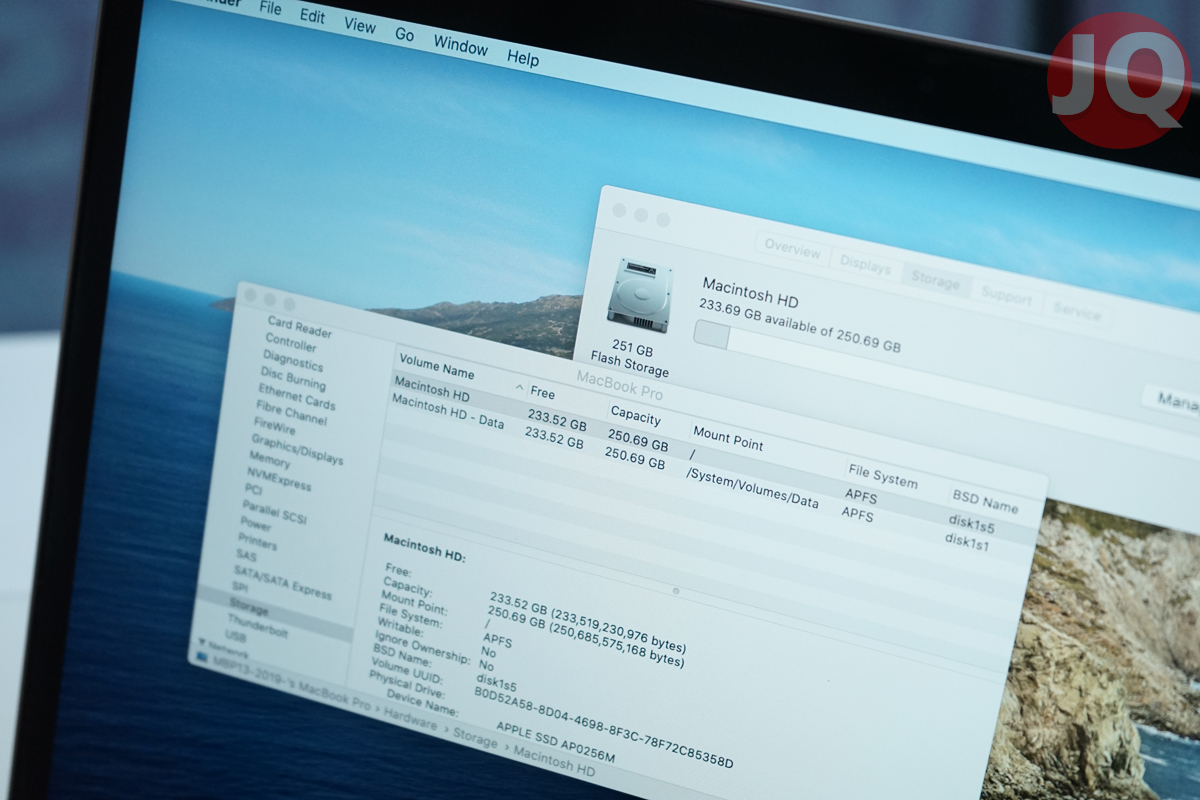Select FireWire in the sidebar
Image resolution: width=1200 pixels, height=800 pixels.
274,427
